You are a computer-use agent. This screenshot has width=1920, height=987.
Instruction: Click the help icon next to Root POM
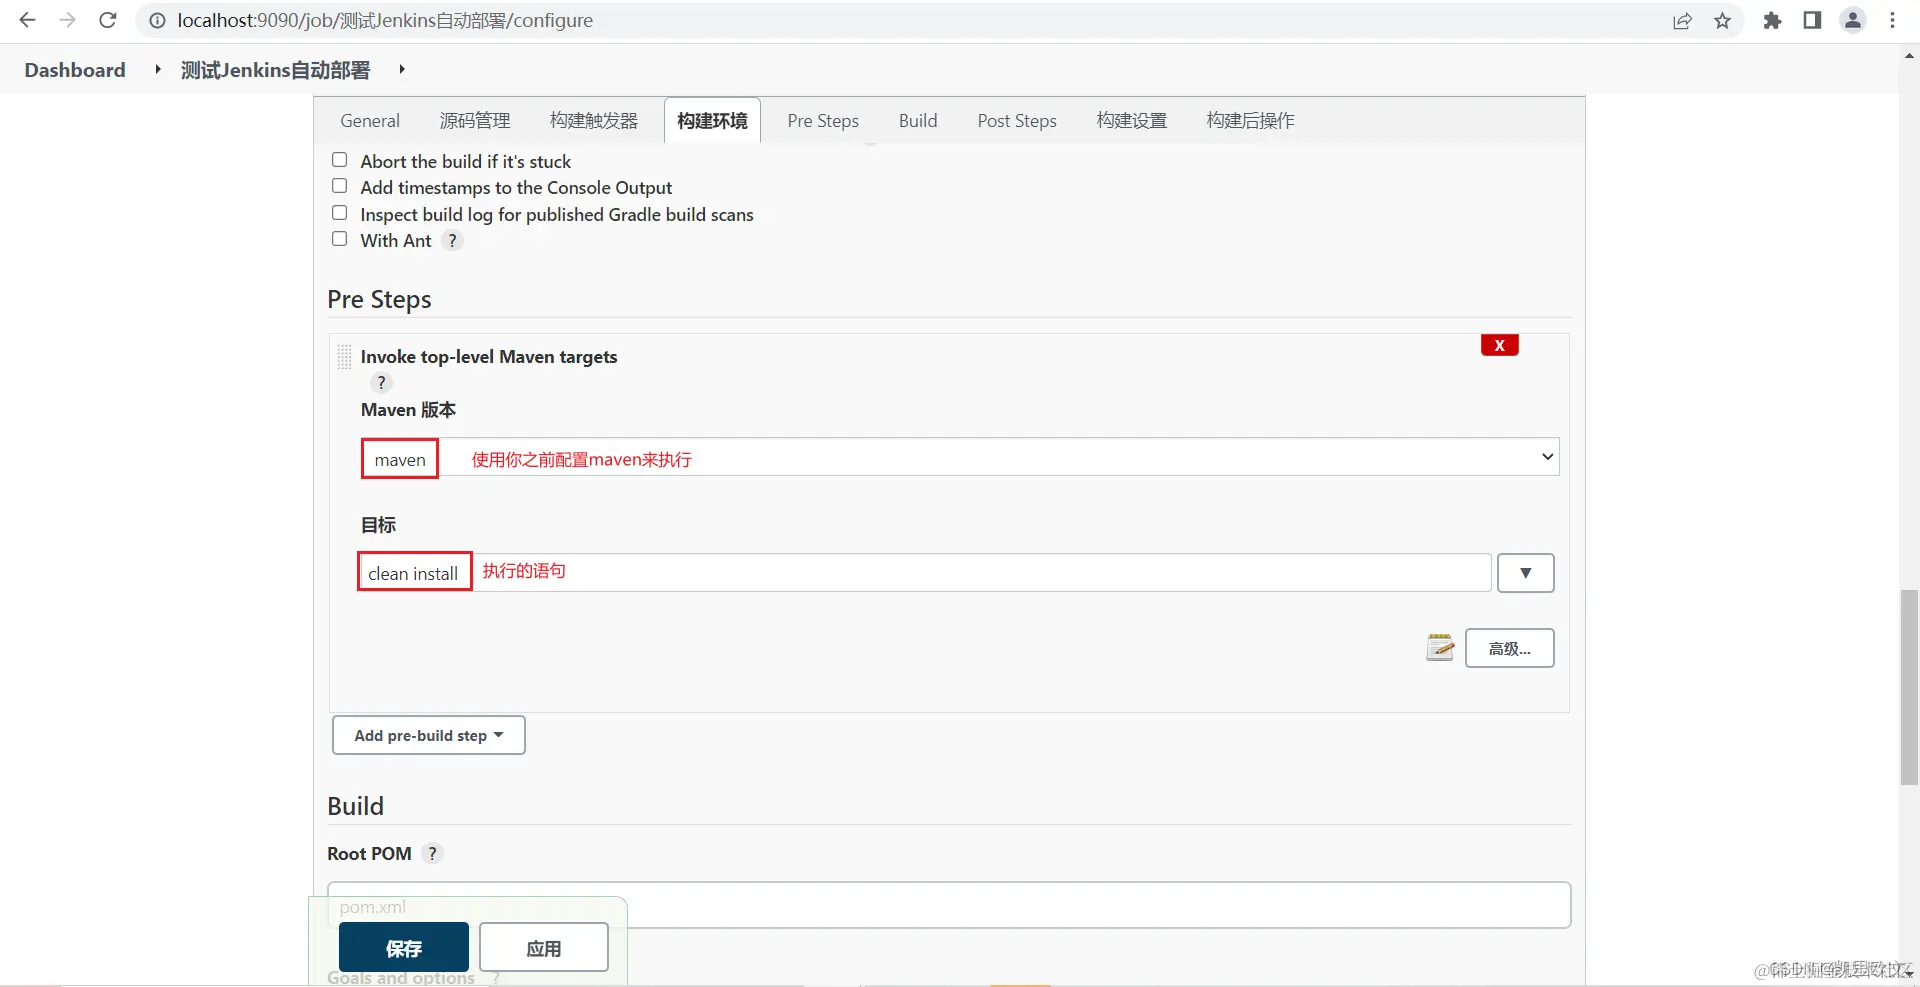click(x=432, y=854)
